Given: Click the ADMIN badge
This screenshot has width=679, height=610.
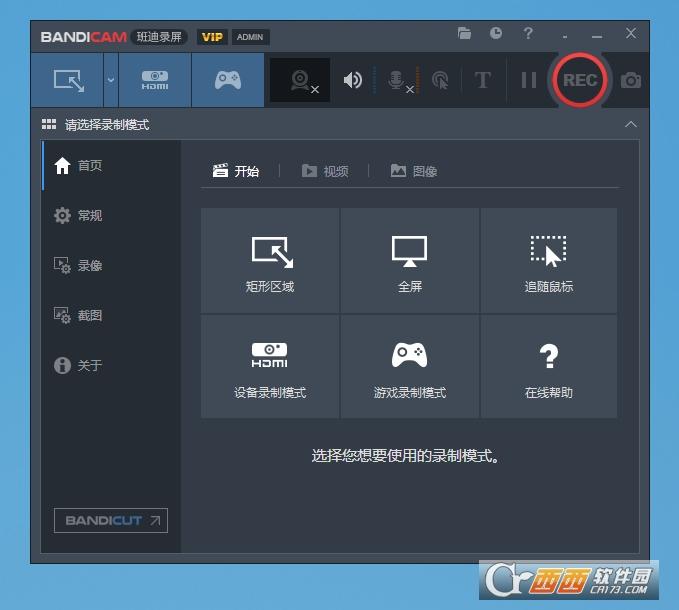Looking at the screenshot, I should (x=250, y=37).
